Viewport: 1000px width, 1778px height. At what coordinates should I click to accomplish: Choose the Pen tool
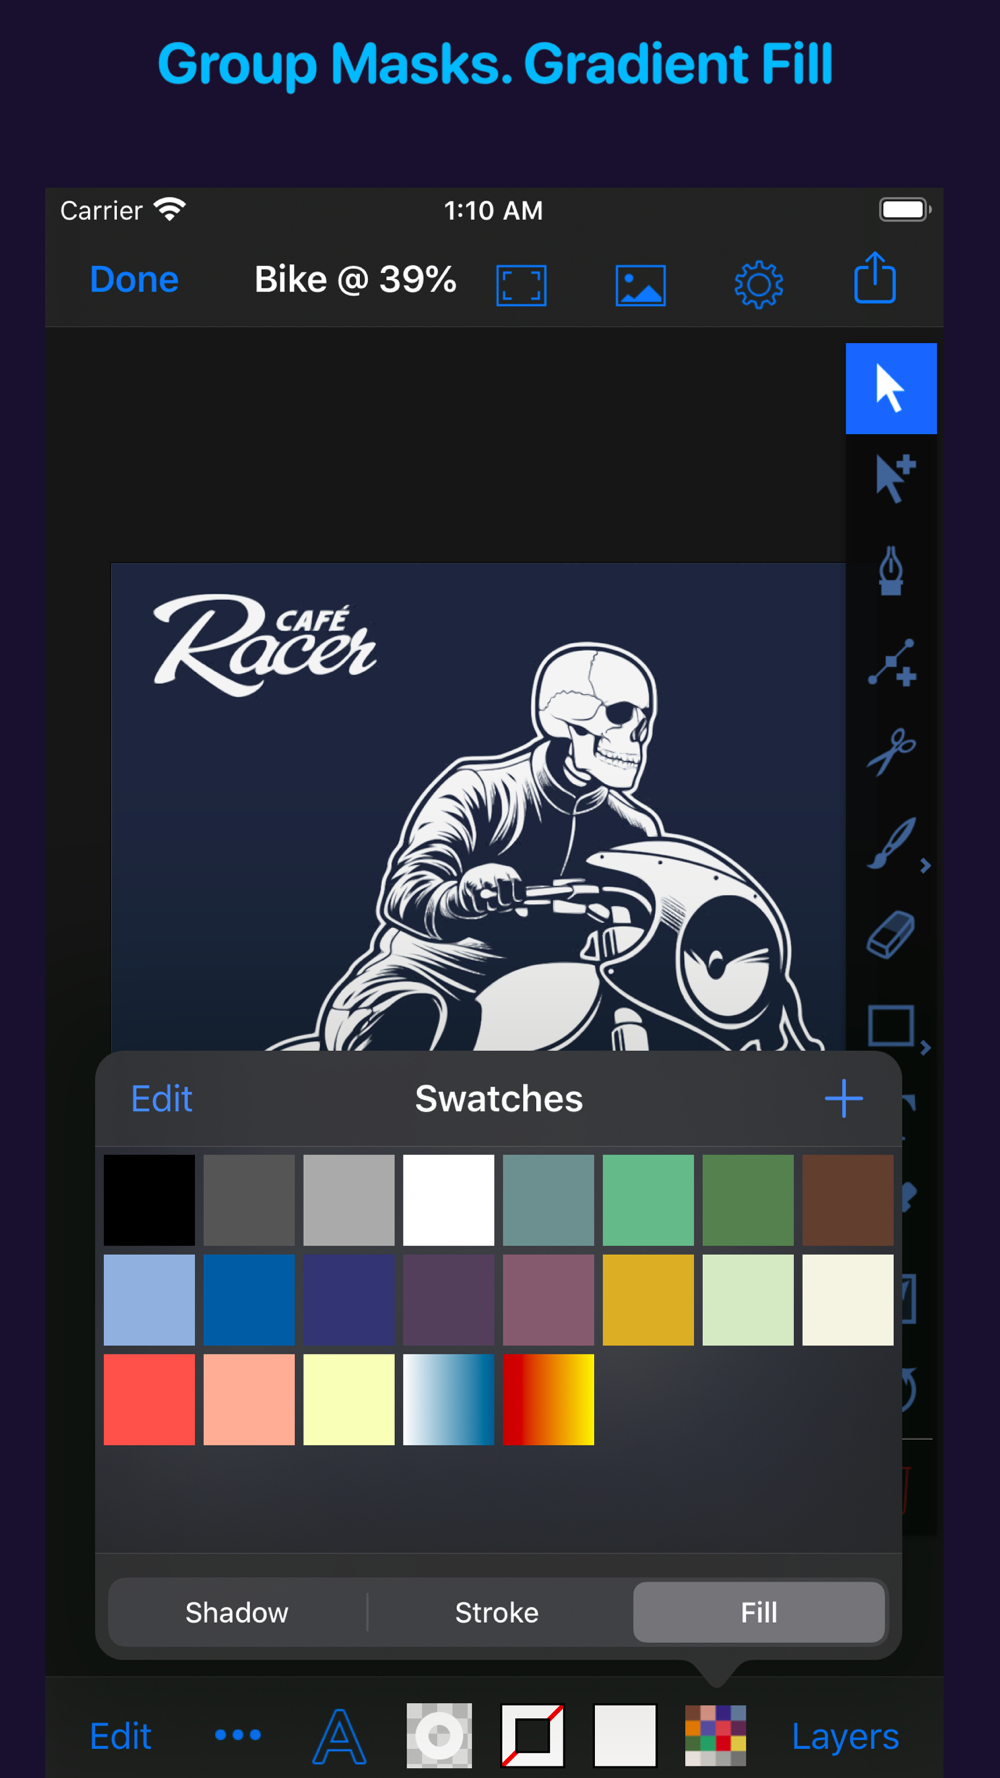tap(891, 570)
